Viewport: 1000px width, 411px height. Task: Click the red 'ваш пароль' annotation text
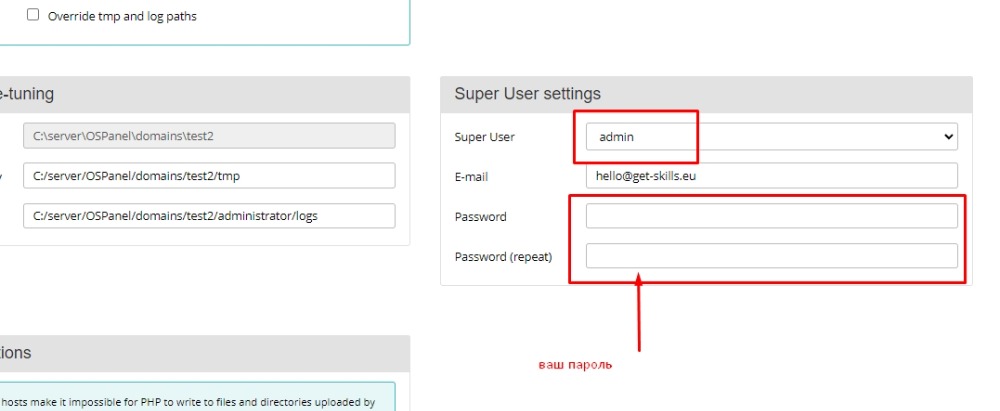(x=575, y=366)
